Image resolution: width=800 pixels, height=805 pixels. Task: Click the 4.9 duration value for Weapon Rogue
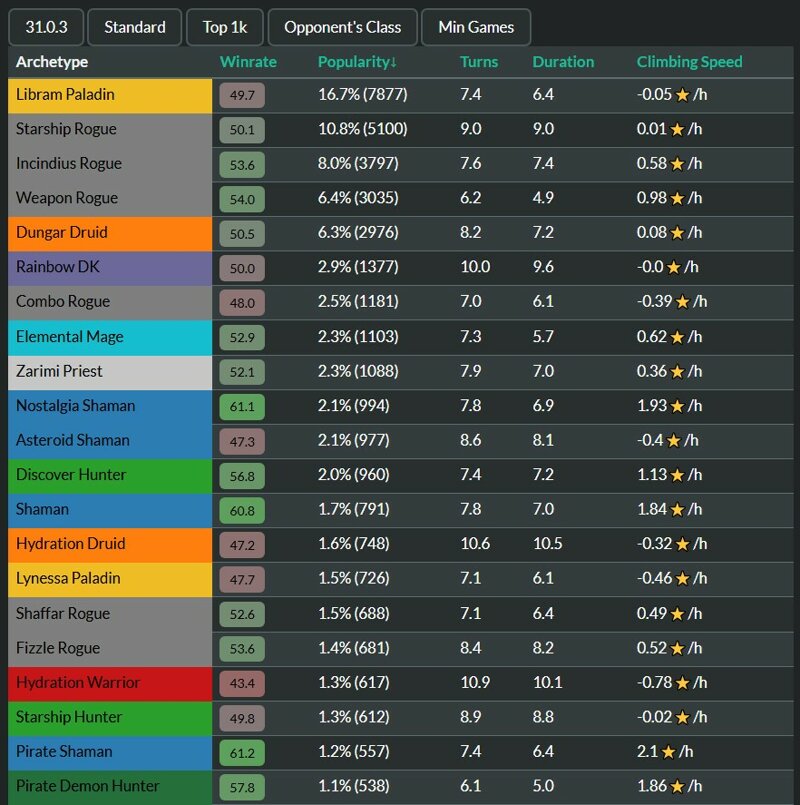[x=543, y=198]
